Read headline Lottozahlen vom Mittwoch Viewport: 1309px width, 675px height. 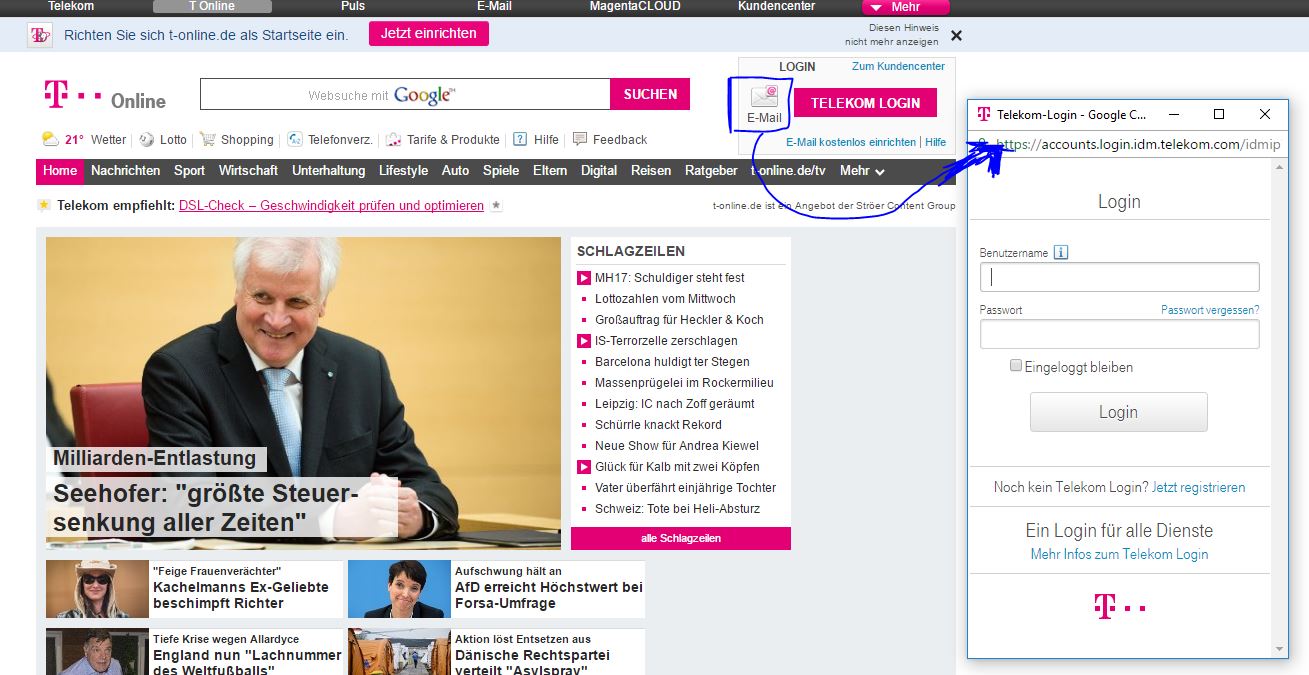665,299
